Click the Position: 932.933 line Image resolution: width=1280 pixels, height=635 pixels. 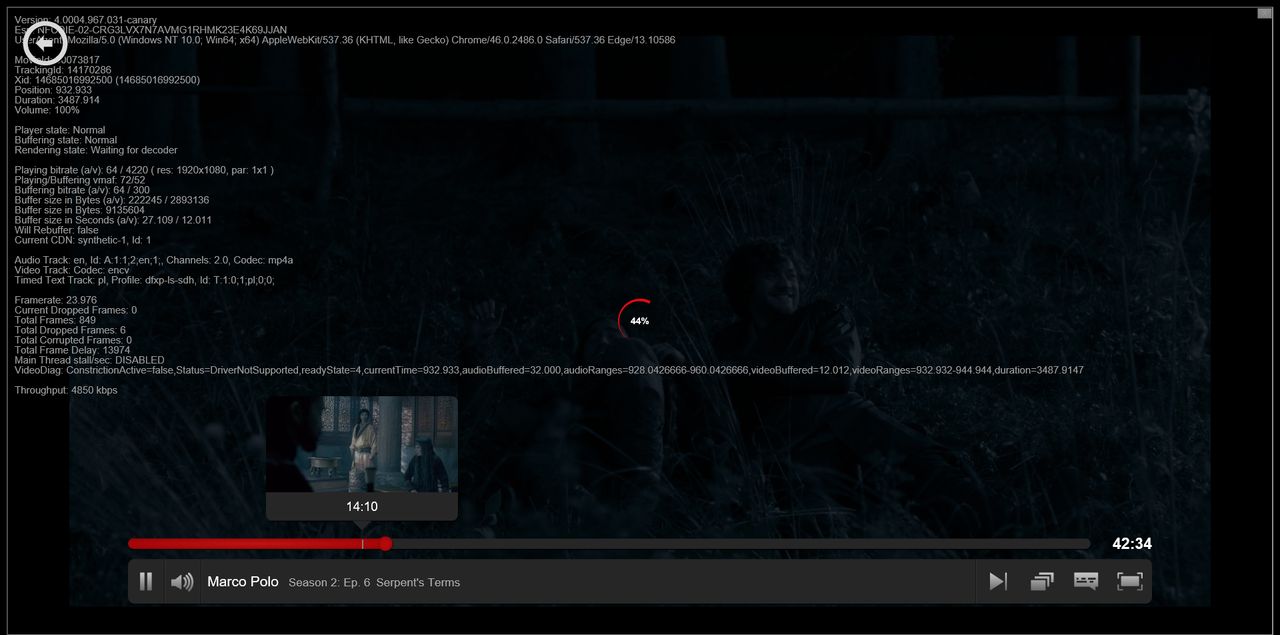click(53, 90)
